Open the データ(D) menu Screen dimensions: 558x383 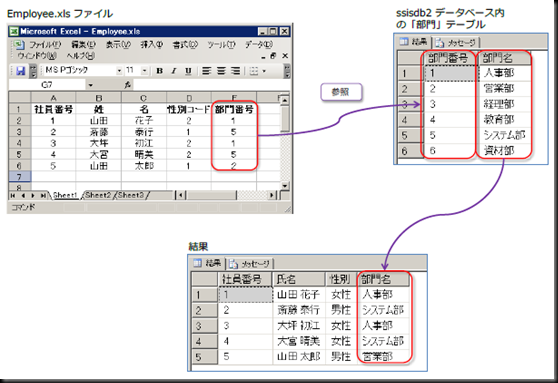(259, 44)
